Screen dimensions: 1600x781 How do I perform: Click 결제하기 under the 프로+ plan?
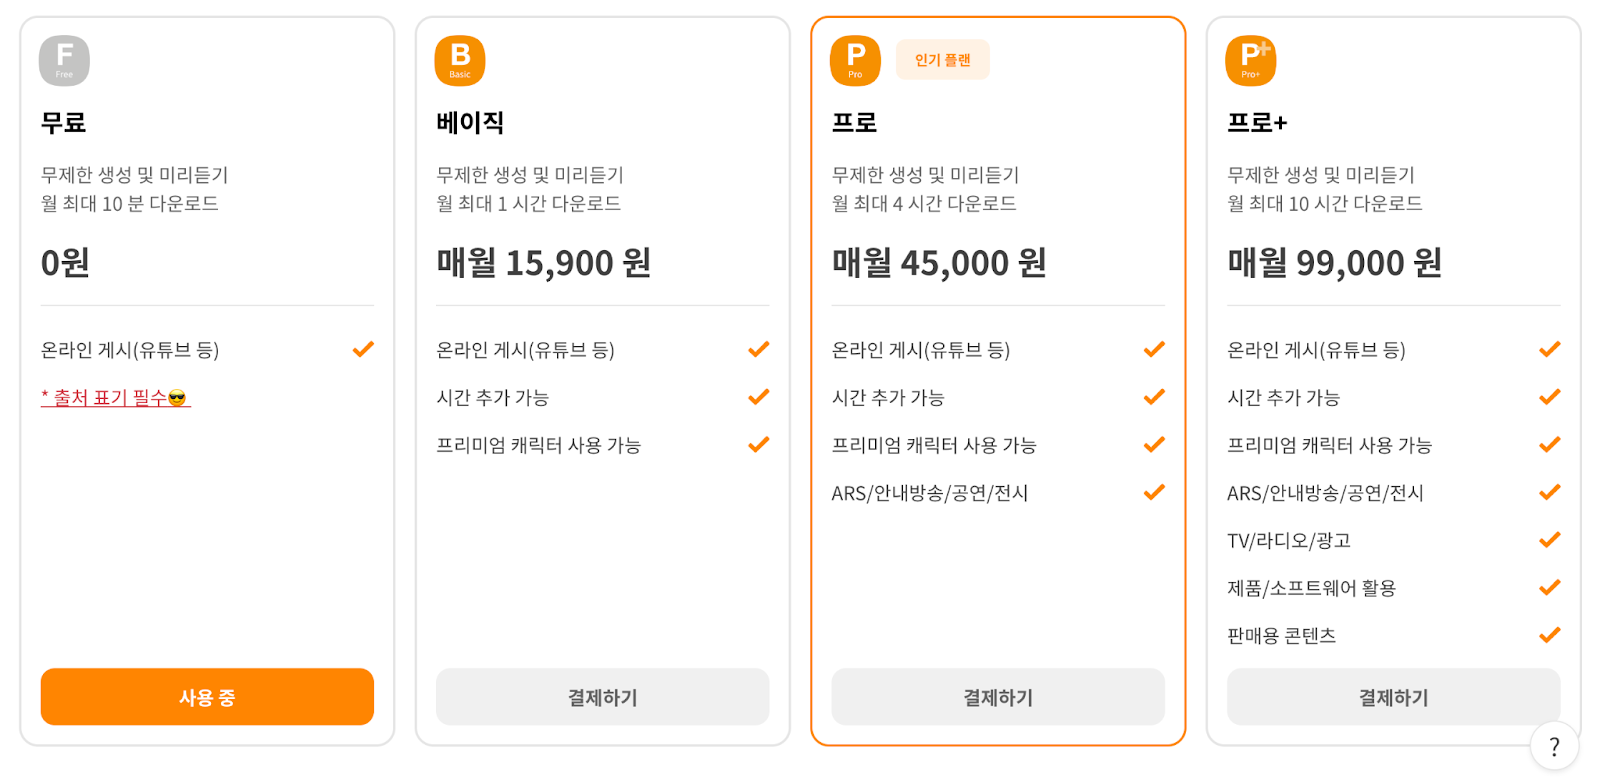(x=1393, y=697)
